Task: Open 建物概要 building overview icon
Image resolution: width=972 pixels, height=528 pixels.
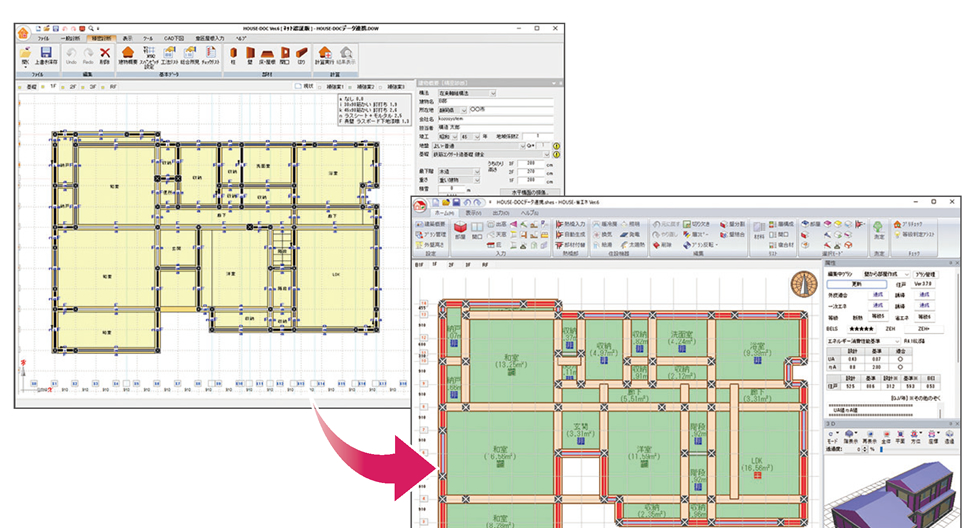Action: point(129,57)
